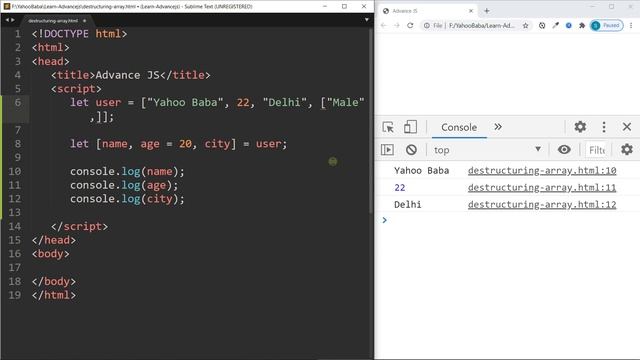640x360 pixels.
Task: Open the Console tab in DevTools
Action: tap(459, 127)
